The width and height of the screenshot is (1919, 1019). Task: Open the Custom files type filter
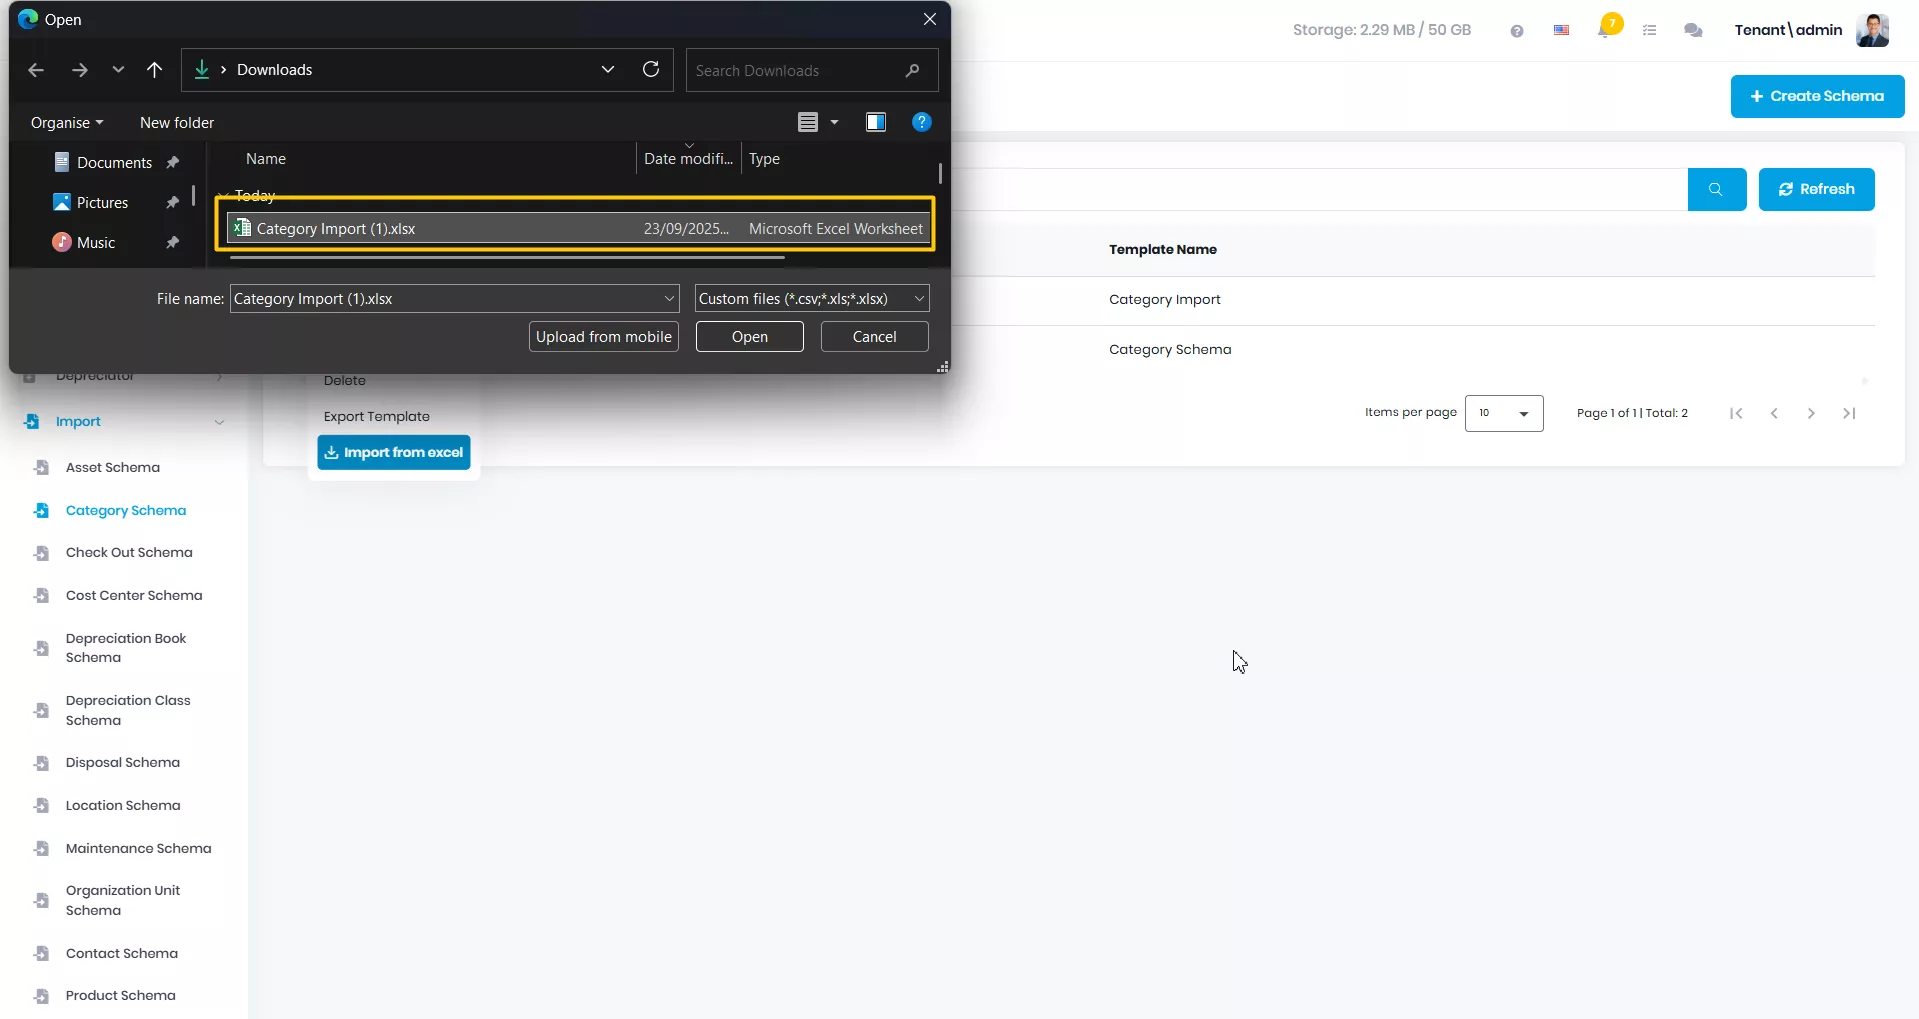click(x=812, y=299)
